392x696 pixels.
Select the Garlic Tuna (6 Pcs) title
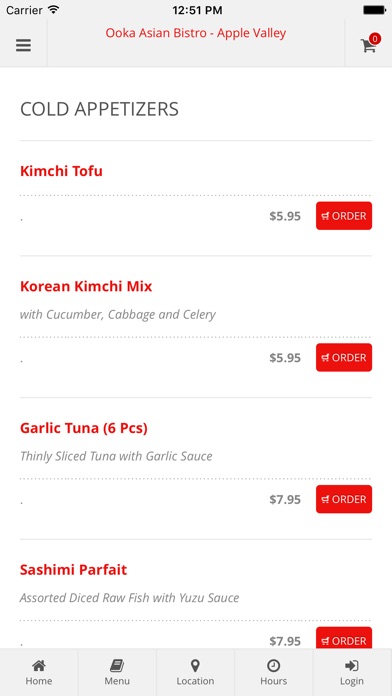click(x=84, y=428)
